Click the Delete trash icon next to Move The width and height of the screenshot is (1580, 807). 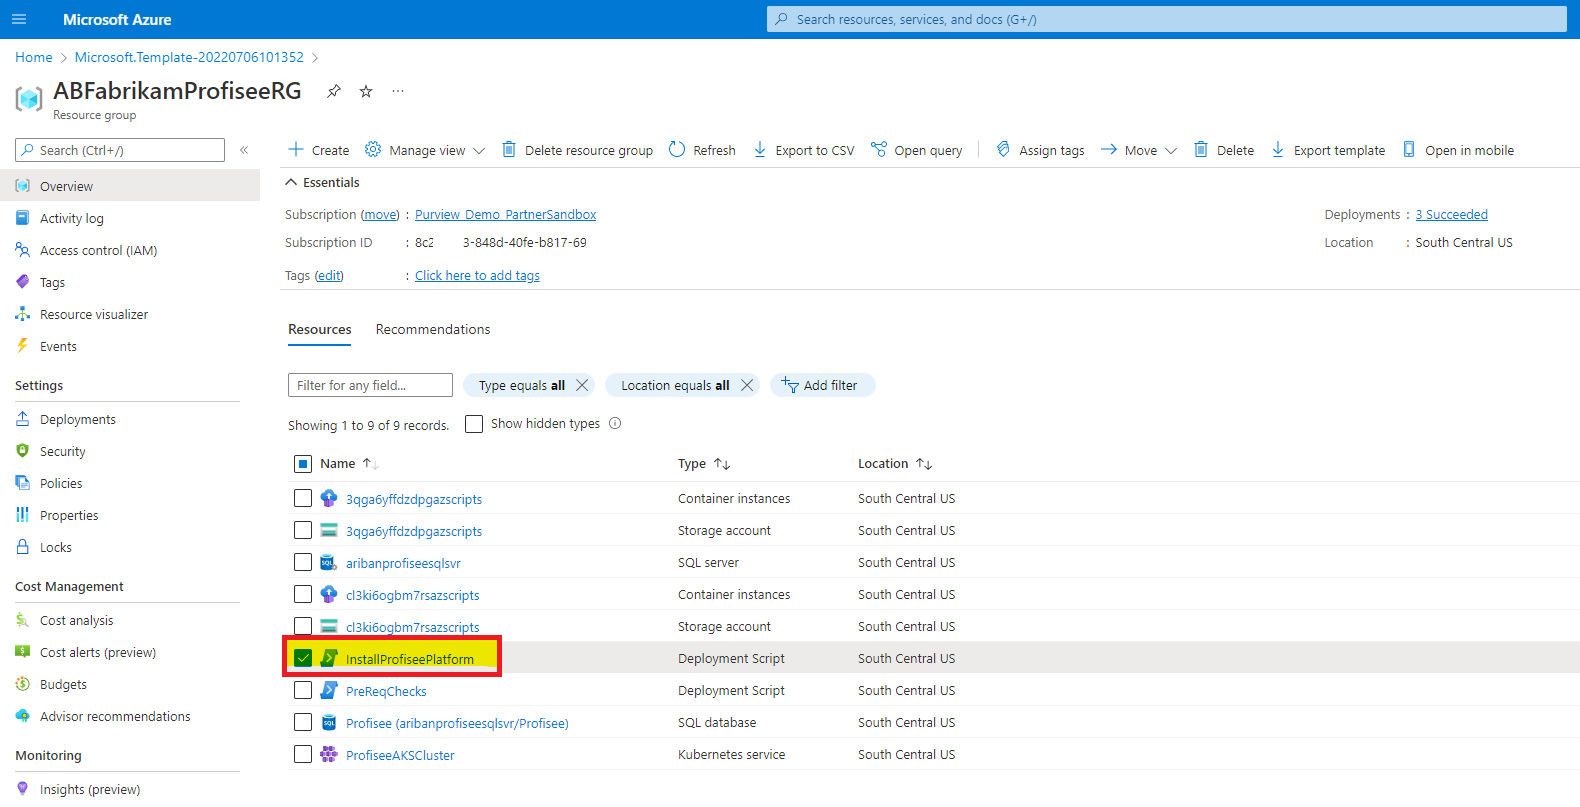tap(1201, 150)
